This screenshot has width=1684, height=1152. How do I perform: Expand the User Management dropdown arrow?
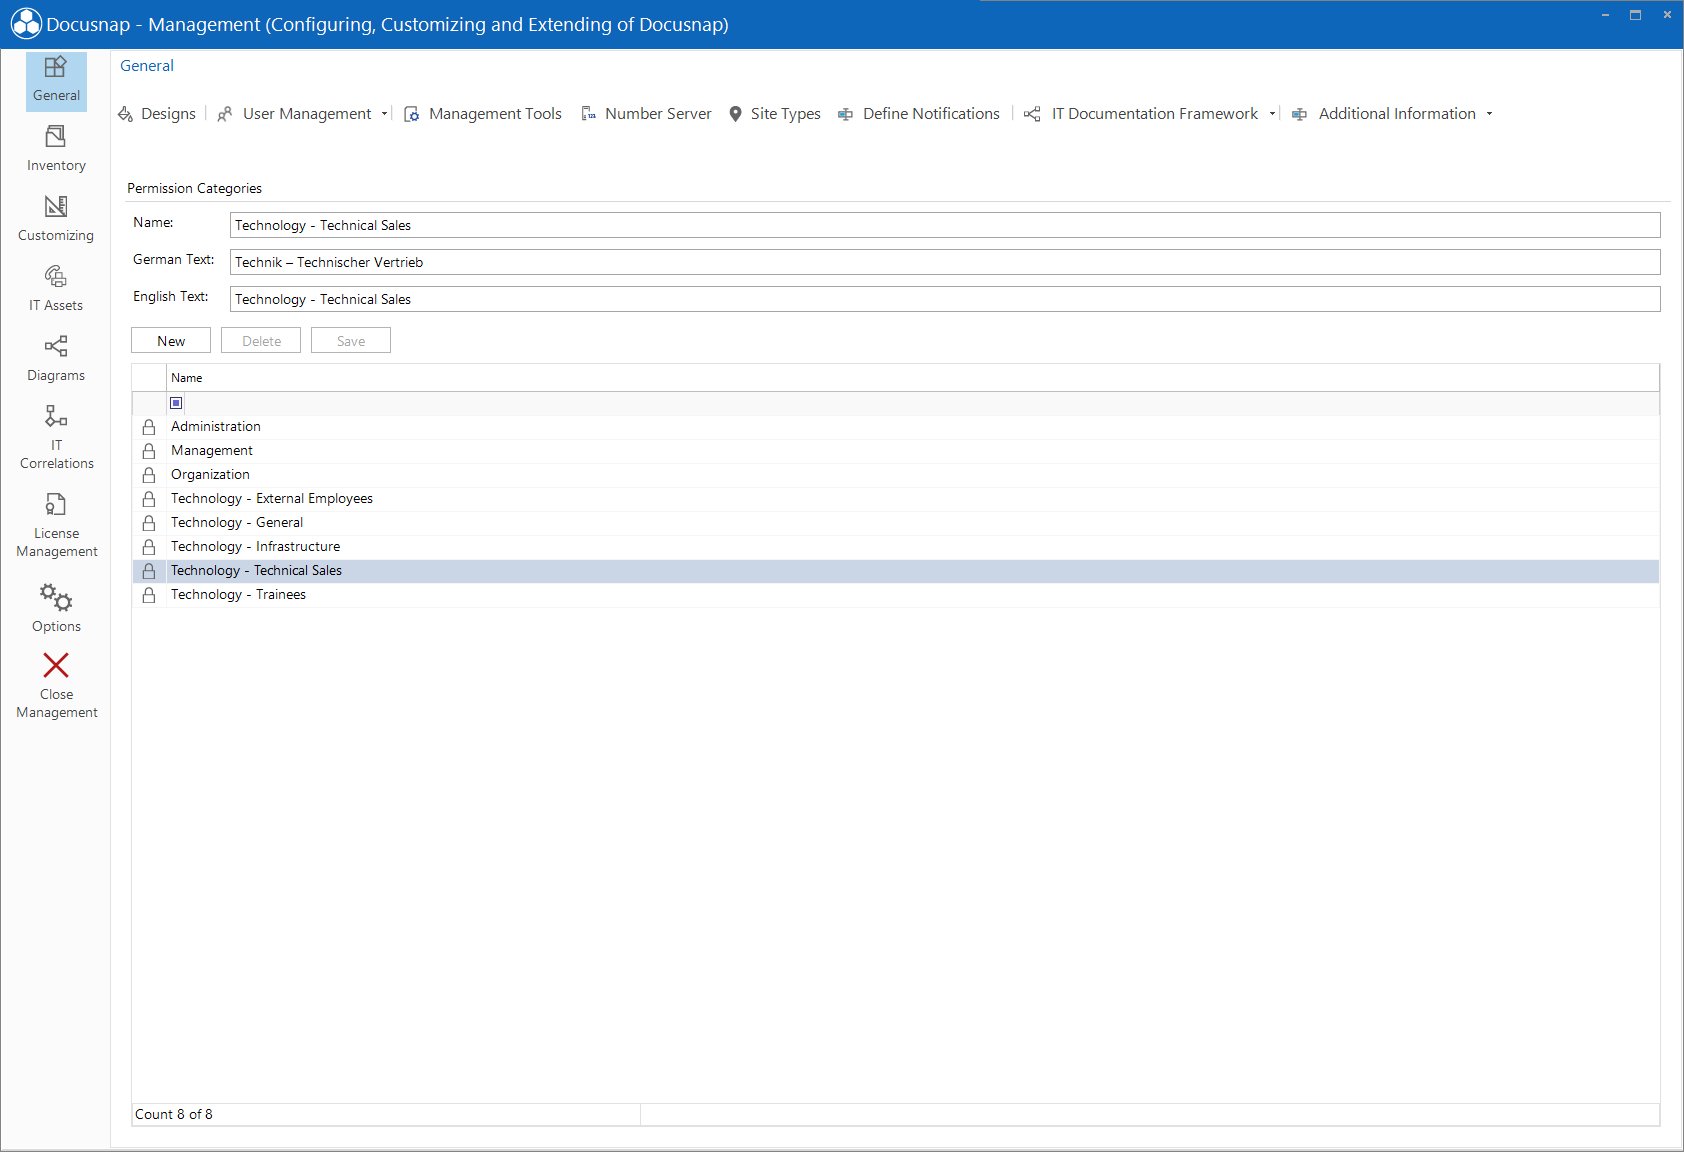tap(384, 114)
